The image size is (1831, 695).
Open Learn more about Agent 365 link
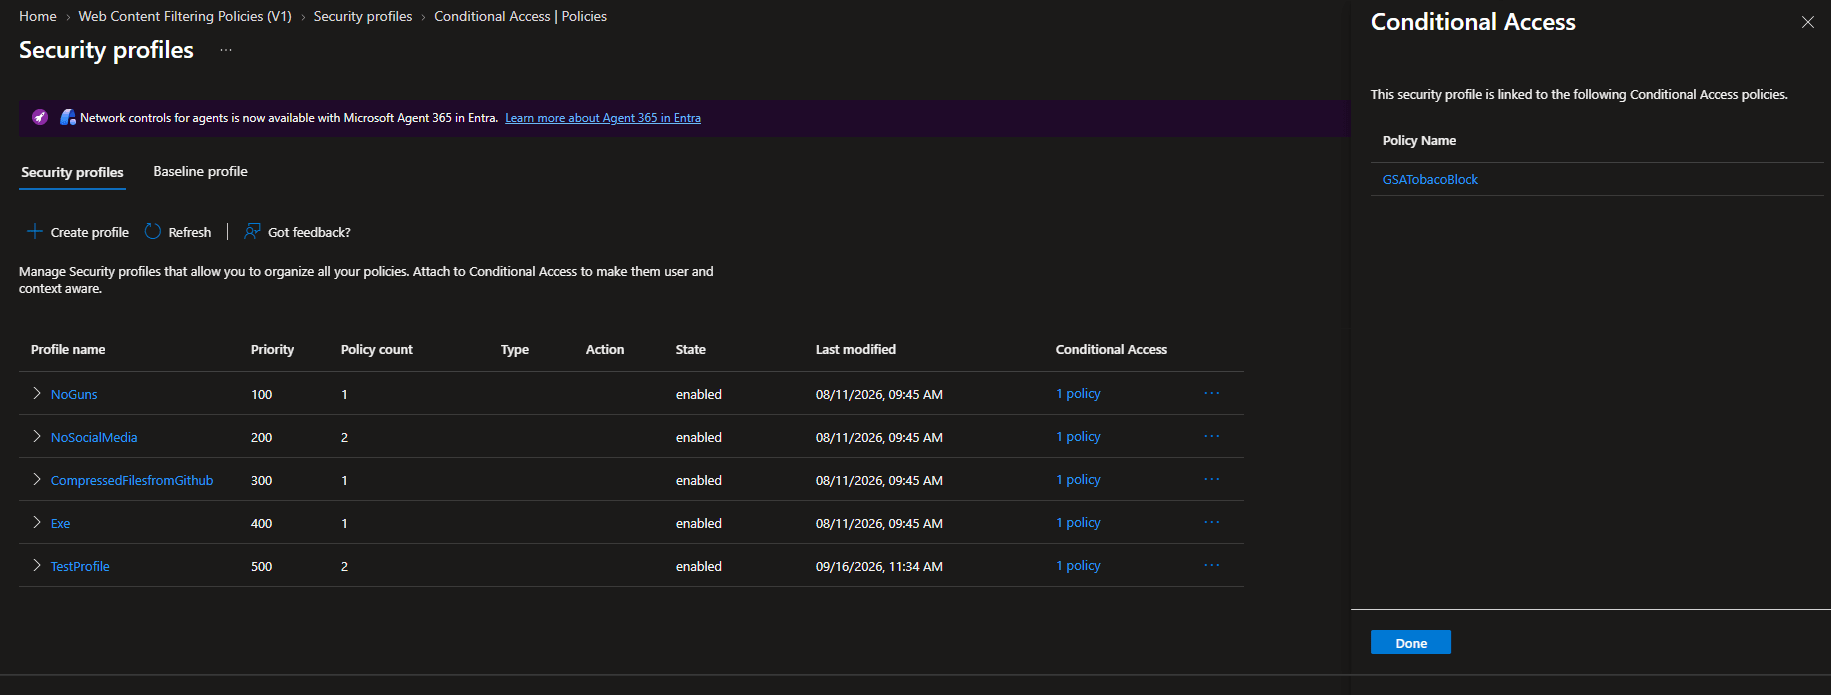pos(603,118)
